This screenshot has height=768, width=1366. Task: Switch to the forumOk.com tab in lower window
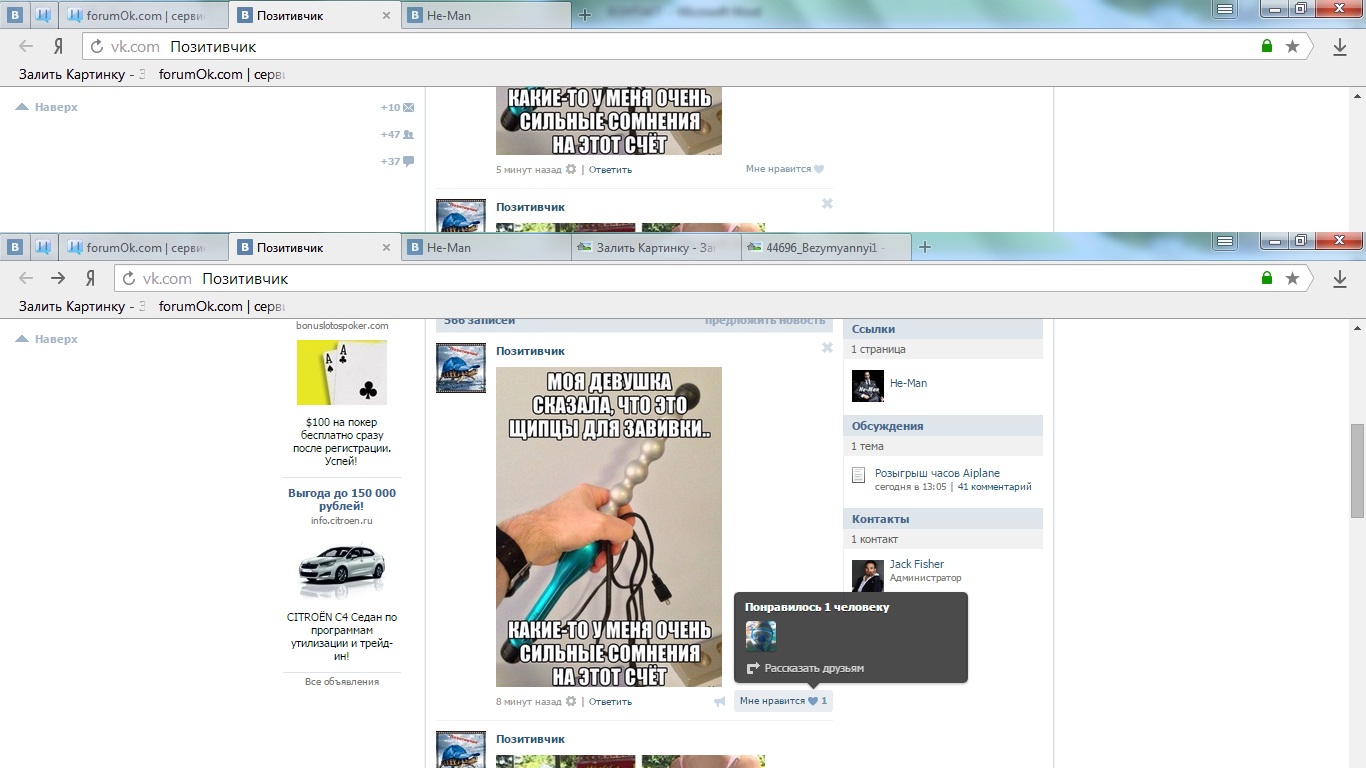pyautogui.click(x=145, y=247)
